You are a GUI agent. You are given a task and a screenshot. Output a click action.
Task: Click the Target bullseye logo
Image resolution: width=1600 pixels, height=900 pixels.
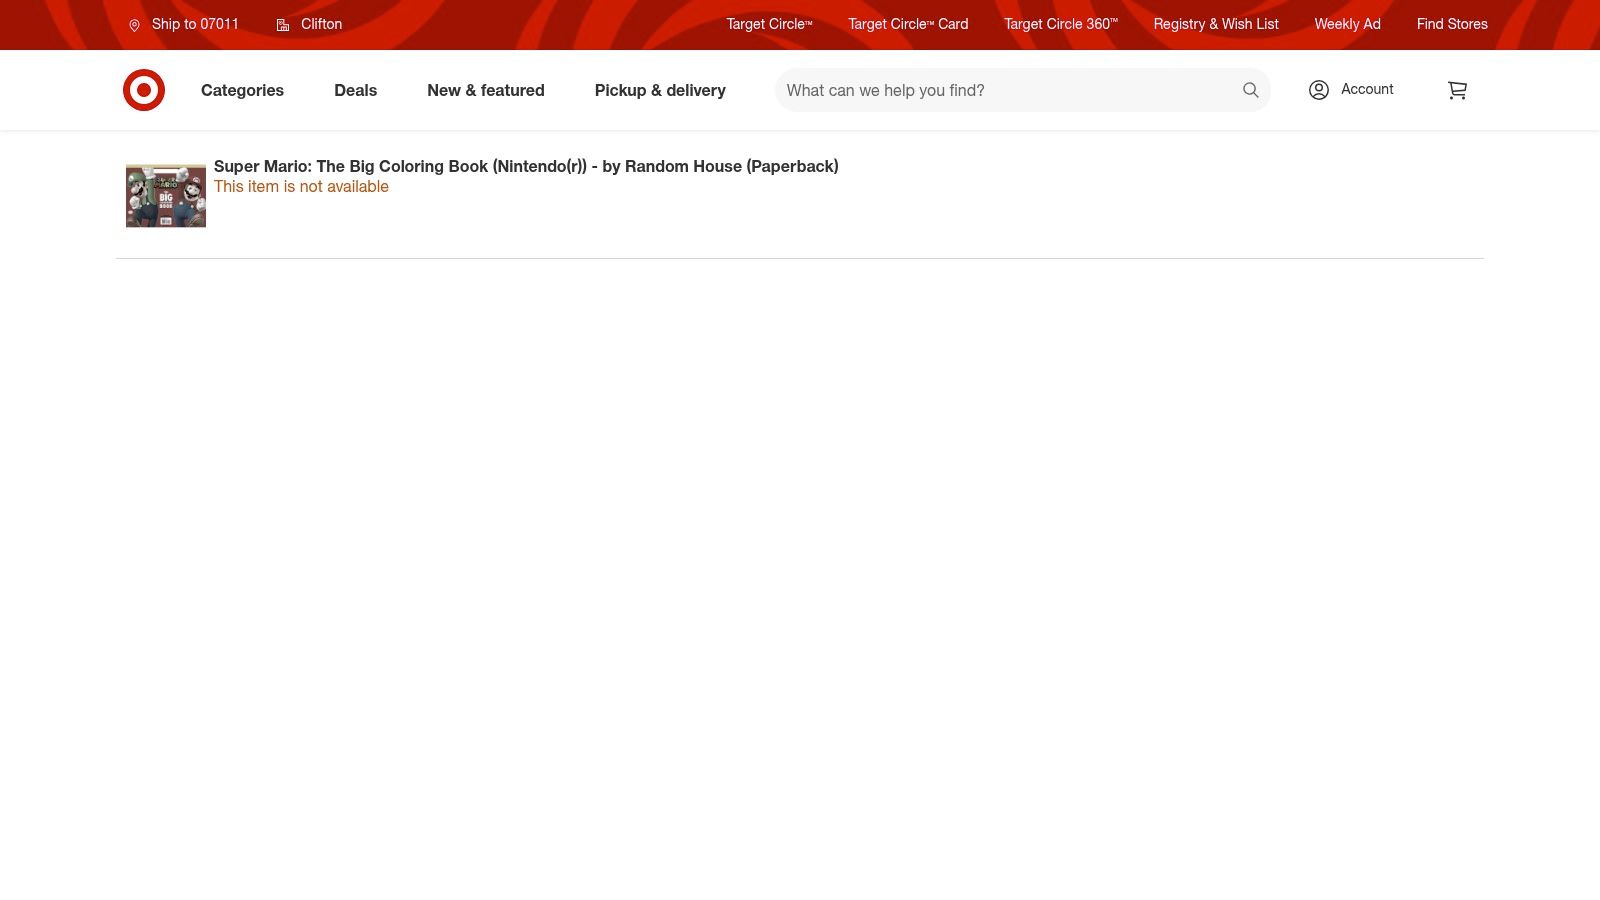coord(144,90)
